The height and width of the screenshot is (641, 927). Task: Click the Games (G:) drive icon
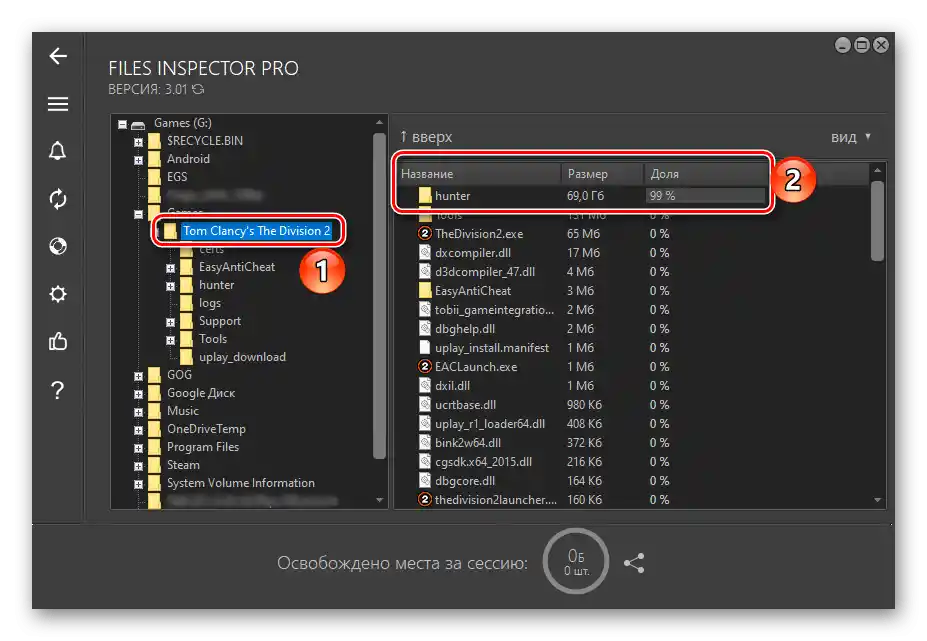click(x=138, y=124)
